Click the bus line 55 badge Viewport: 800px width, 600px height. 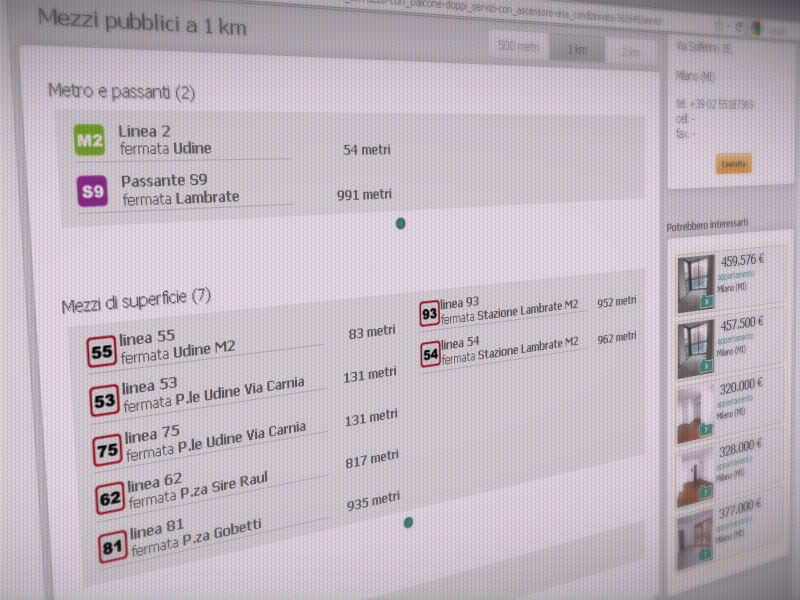pos(102,352)
